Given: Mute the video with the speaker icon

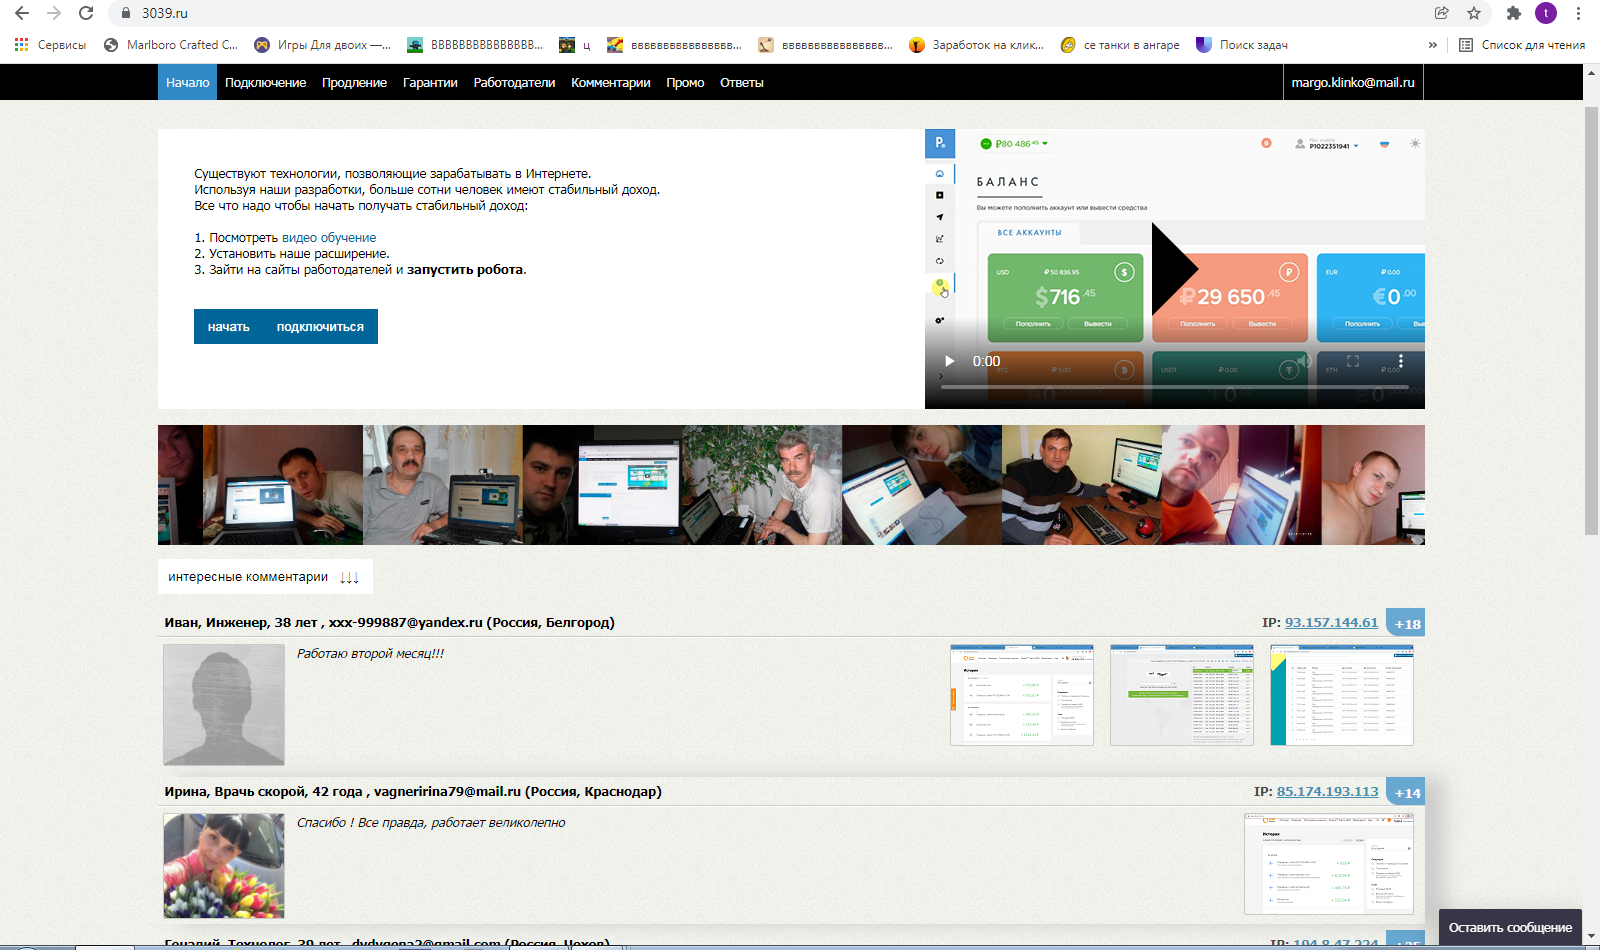Looking at the screenshot, I should pos(1303,361).
